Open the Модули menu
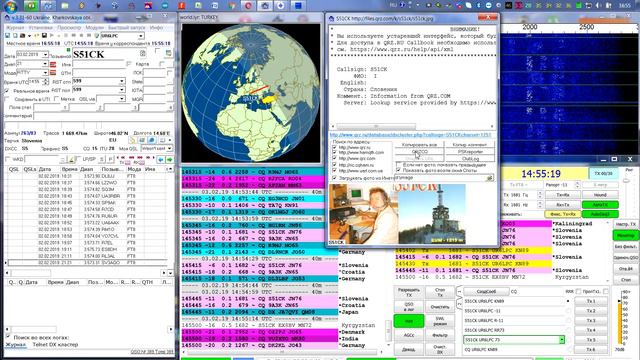Screen dimensions: 640x360 coord(94,28)
